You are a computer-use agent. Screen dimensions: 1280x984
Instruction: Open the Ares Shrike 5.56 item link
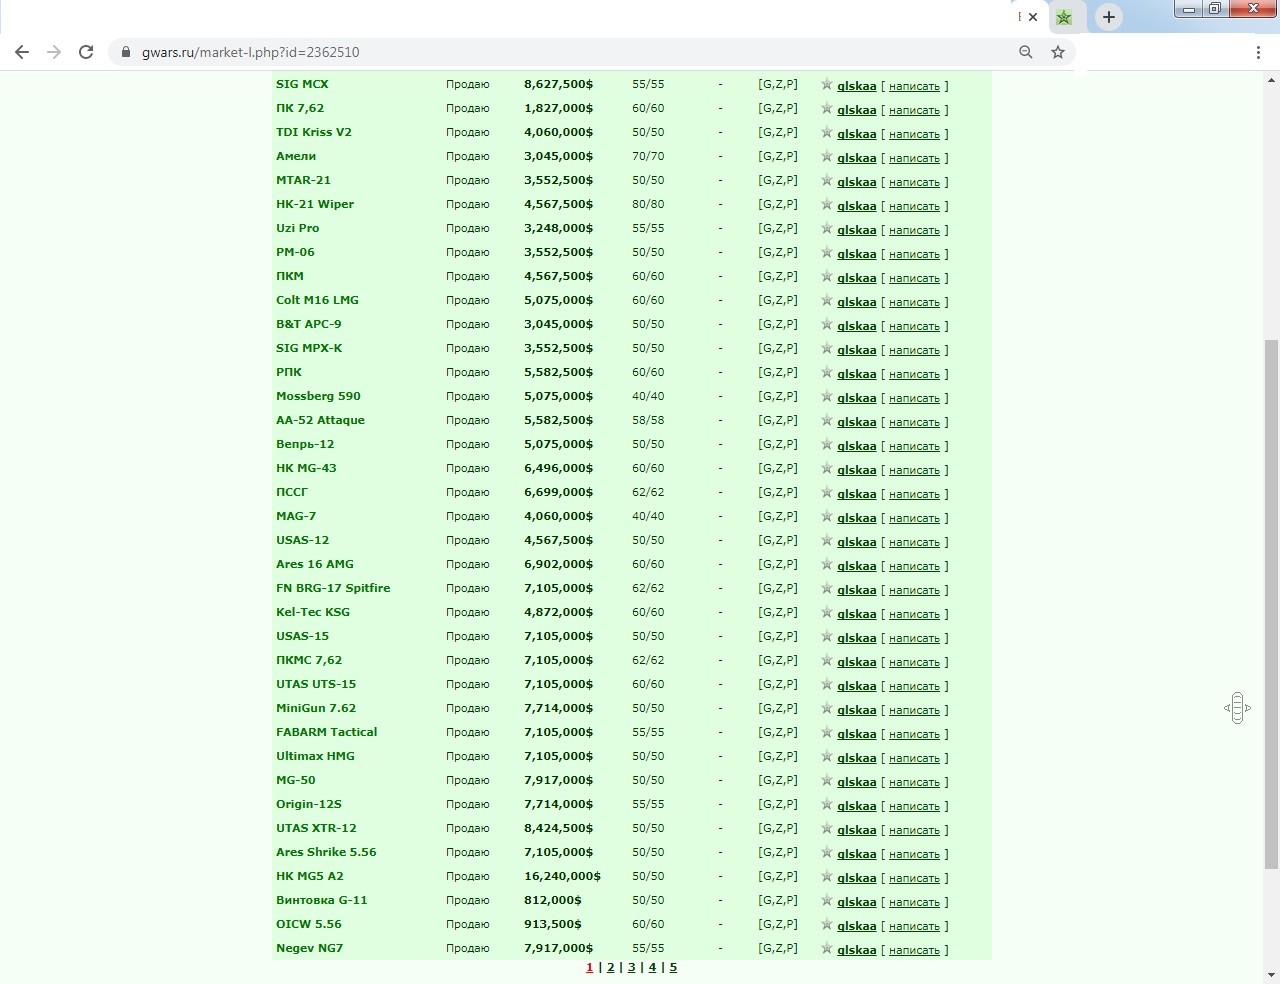tap(326, 852)
